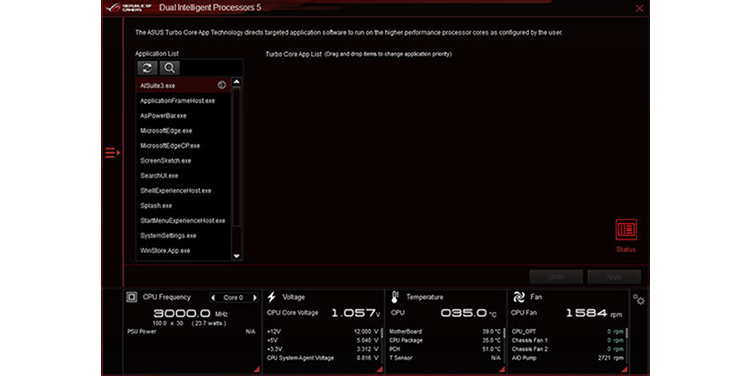The width and height of the screenshot is (750, 376).
Task: Select SystemSettings.exe
Action: (x=184, y=236)
